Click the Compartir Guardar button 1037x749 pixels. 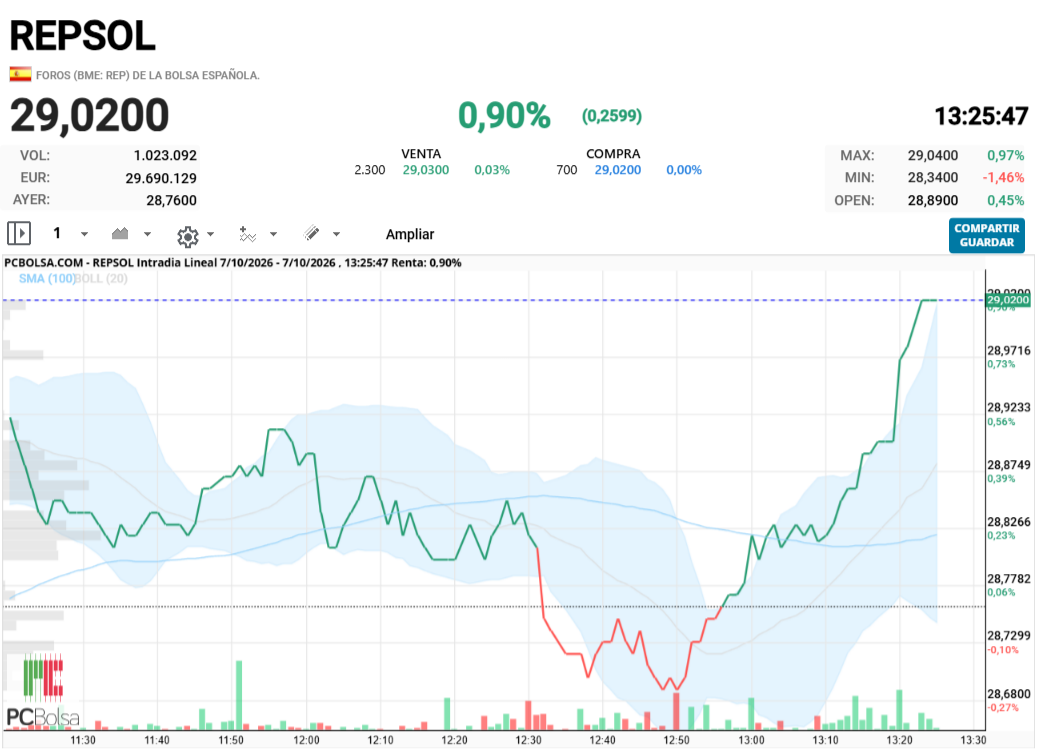coord(987,235)
